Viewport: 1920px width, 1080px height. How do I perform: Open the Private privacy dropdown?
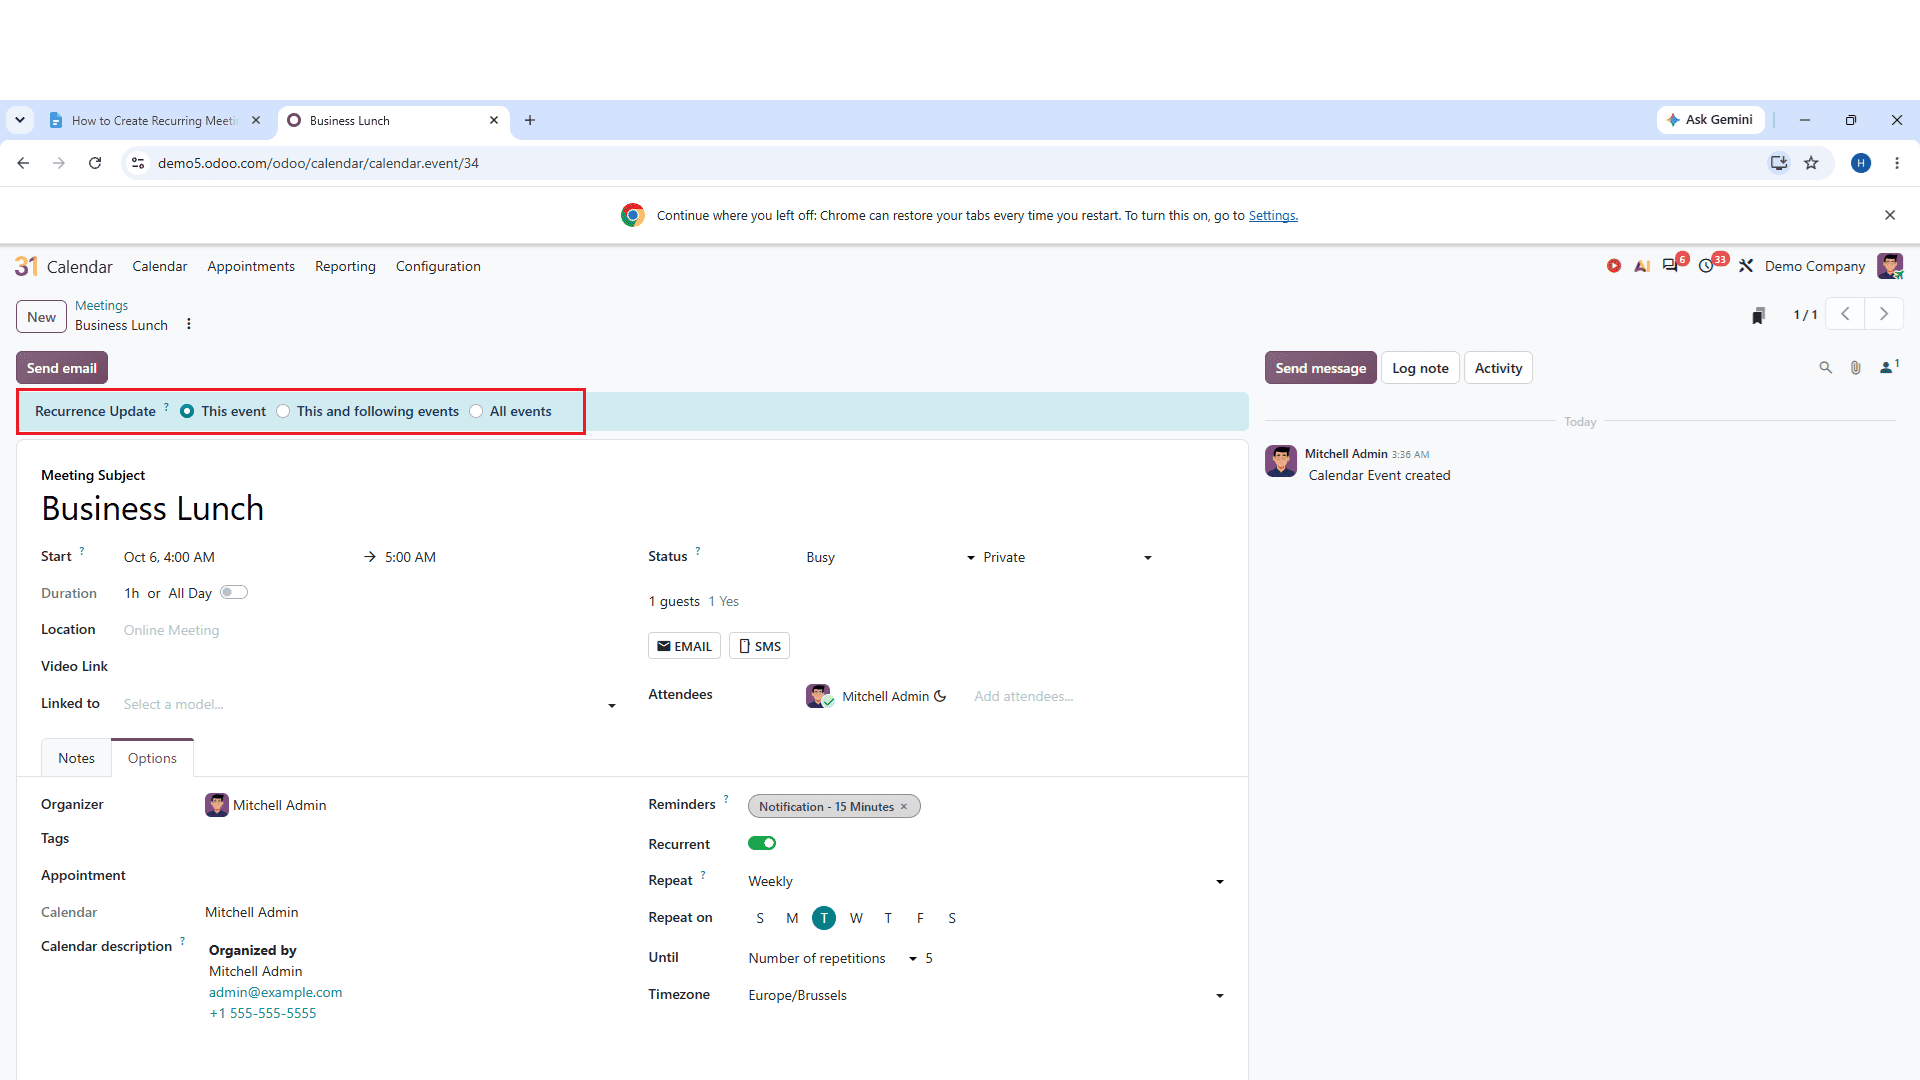click(x=1068, y=557)
